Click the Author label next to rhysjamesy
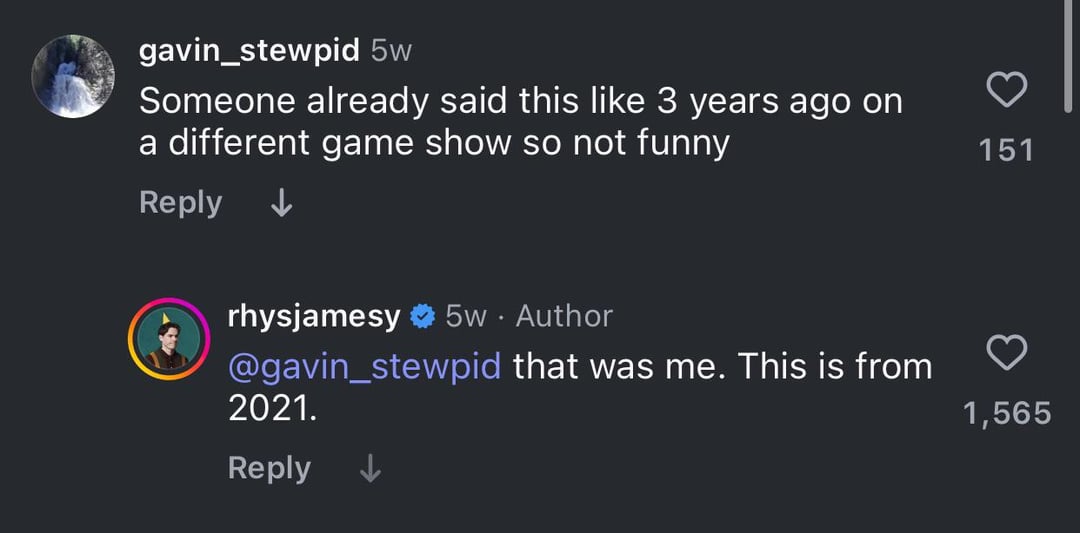Viewport: 1080px width, 533px height. click(x=564, y=317)
